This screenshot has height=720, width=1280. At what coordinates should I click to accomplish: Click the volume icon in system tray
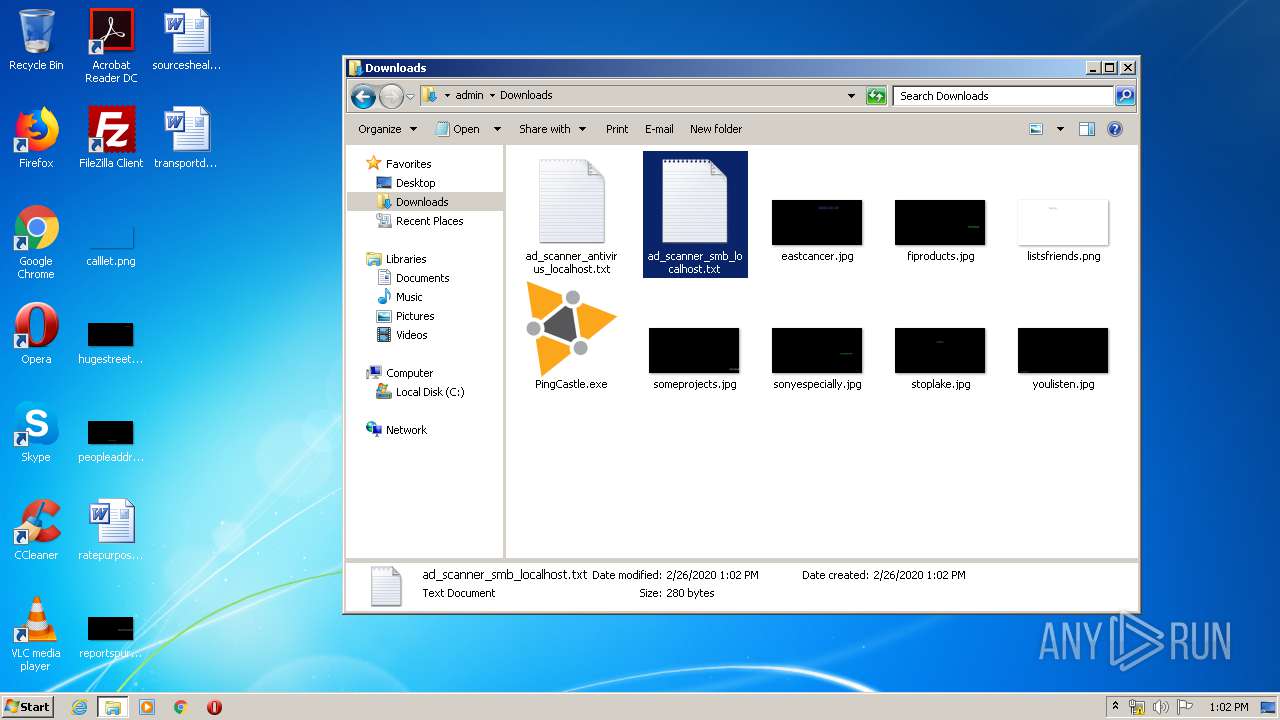tap(1160, 707)
